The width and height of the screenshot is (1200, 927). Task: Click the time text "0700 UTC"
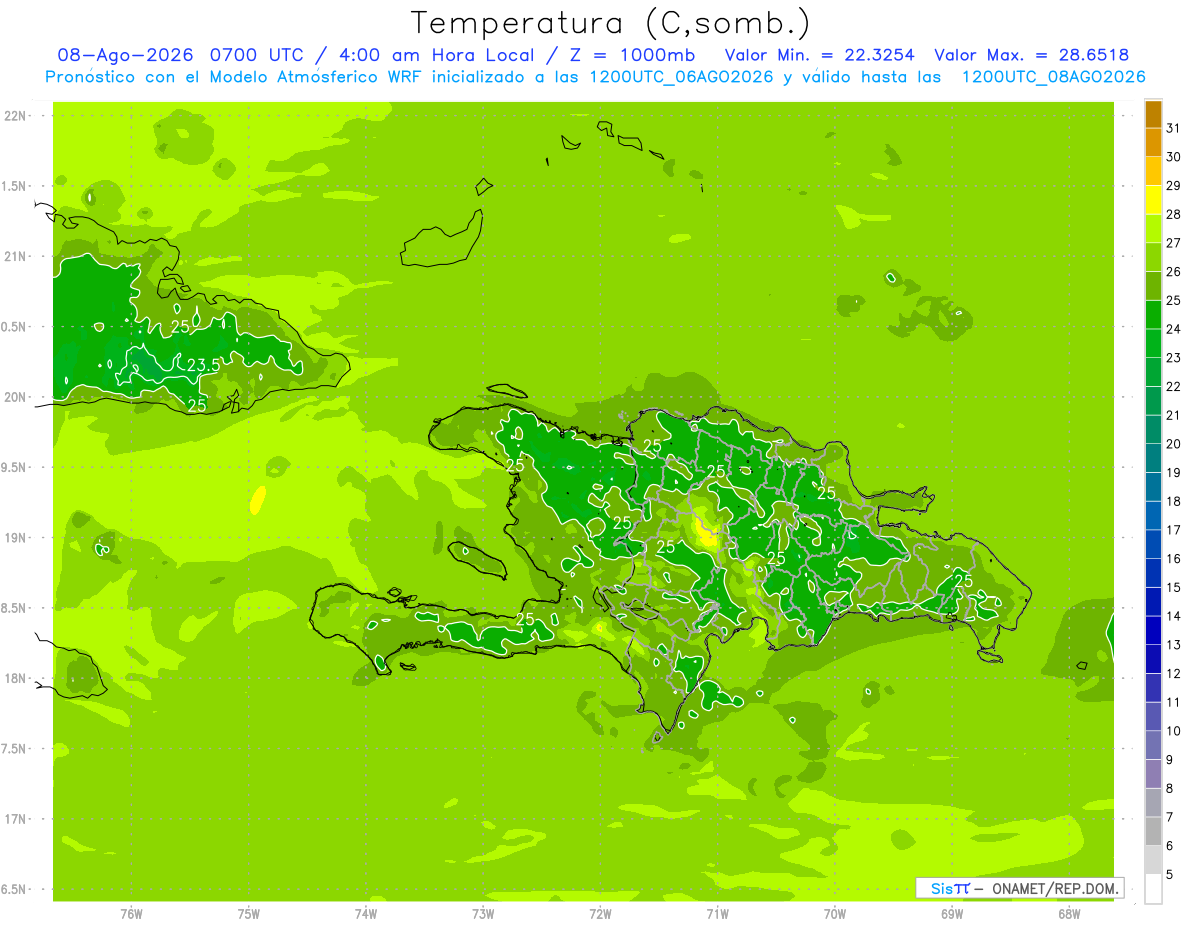(260, 55)
